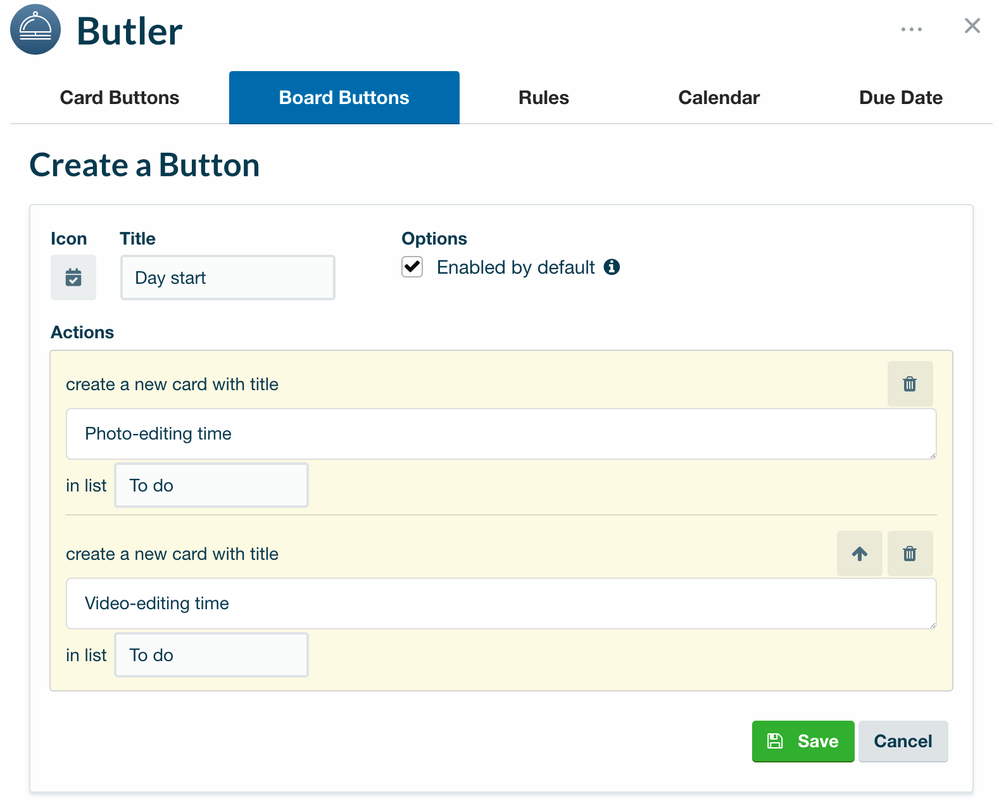Cancel button creation
Screen dimensions: 999x812
point(903,741)
